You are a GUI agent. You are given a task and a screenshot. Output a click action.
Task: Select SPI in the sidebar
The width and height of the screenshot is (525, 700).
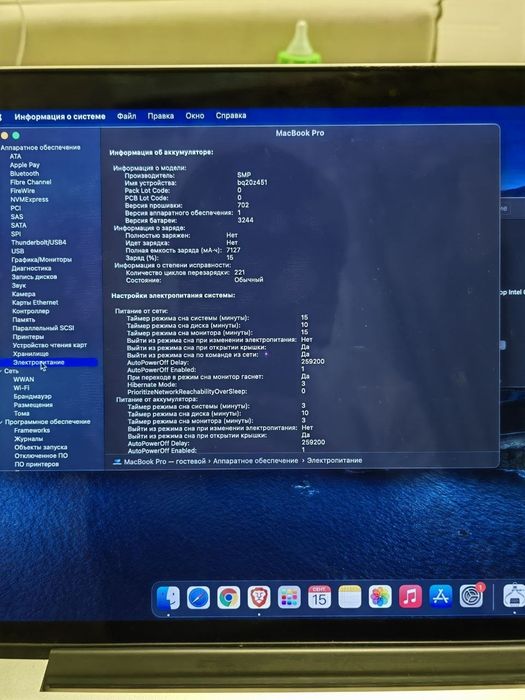(x=16, y=234)
